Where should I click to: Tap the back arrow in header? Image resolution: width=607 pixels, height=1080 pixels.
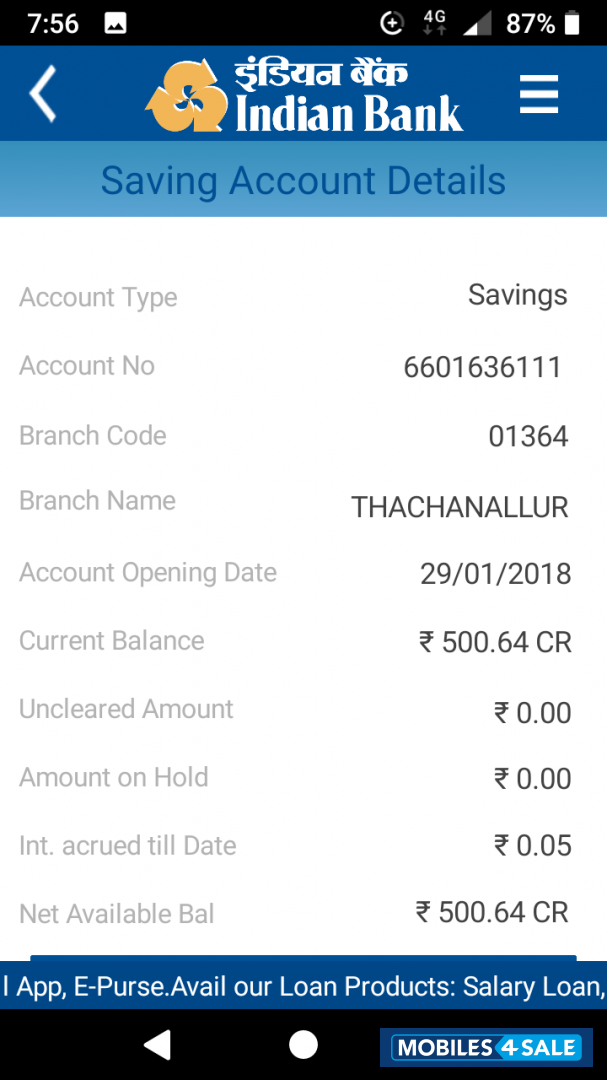coord(42,94)
